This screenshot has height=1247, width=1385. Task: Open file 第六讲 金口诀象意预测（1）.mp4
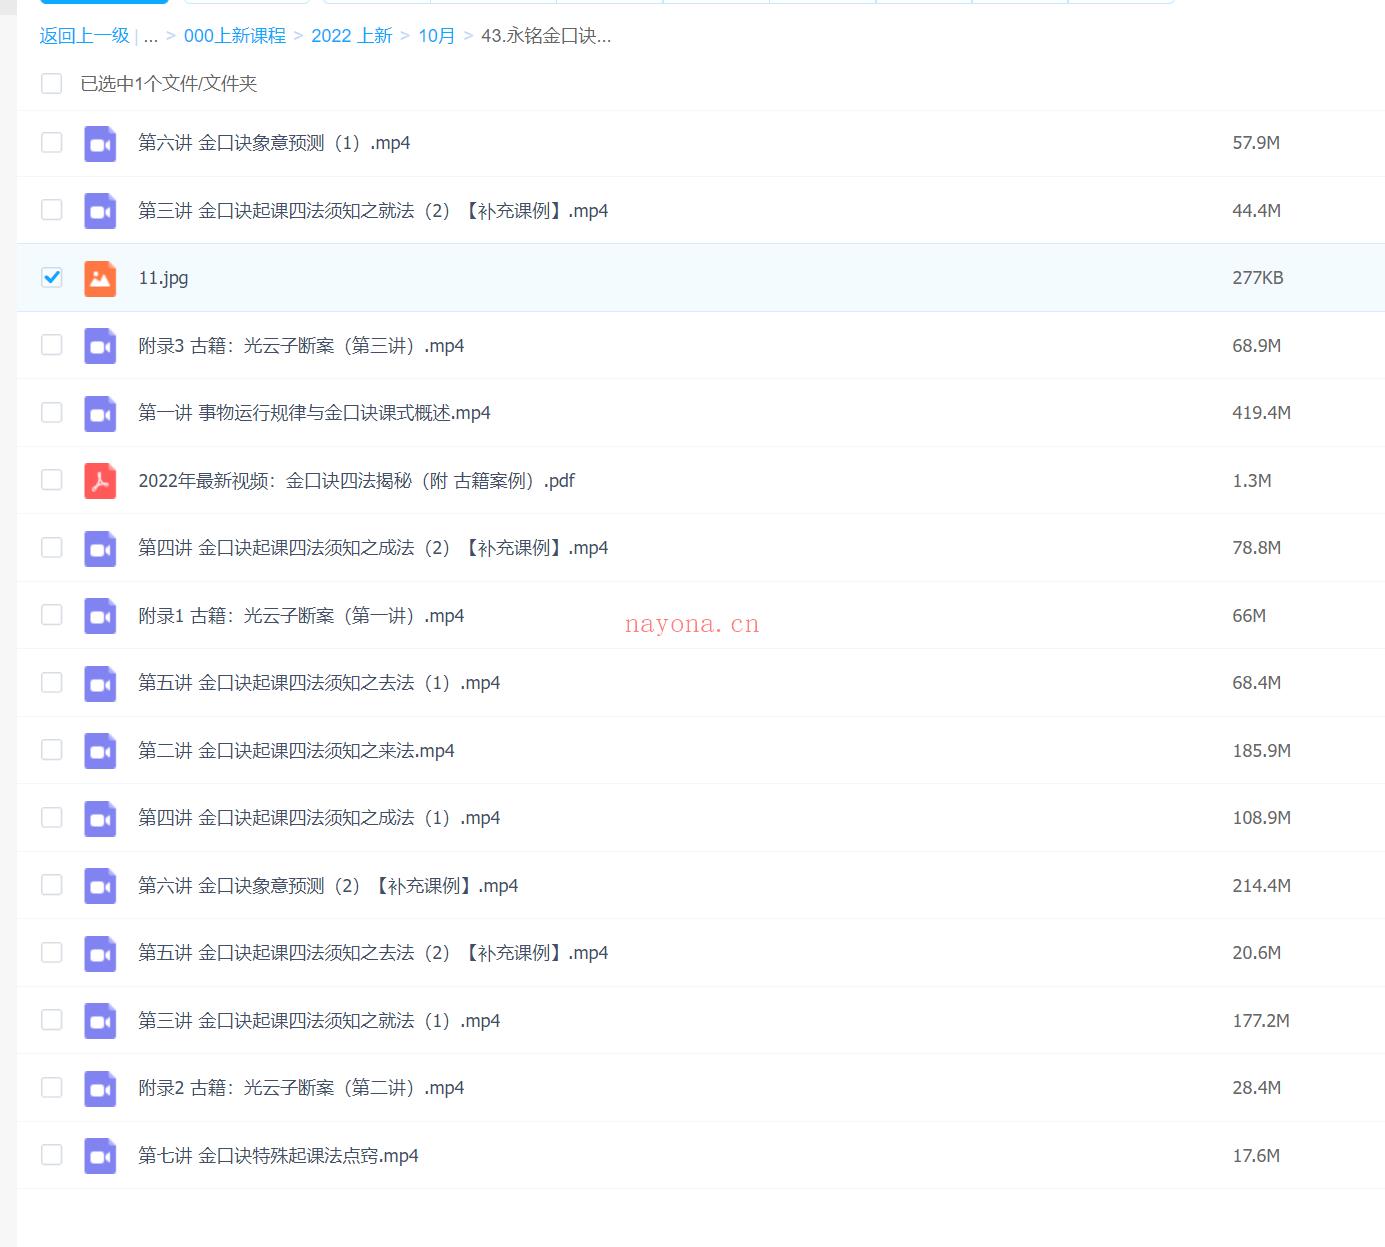[x=274, y=143]
